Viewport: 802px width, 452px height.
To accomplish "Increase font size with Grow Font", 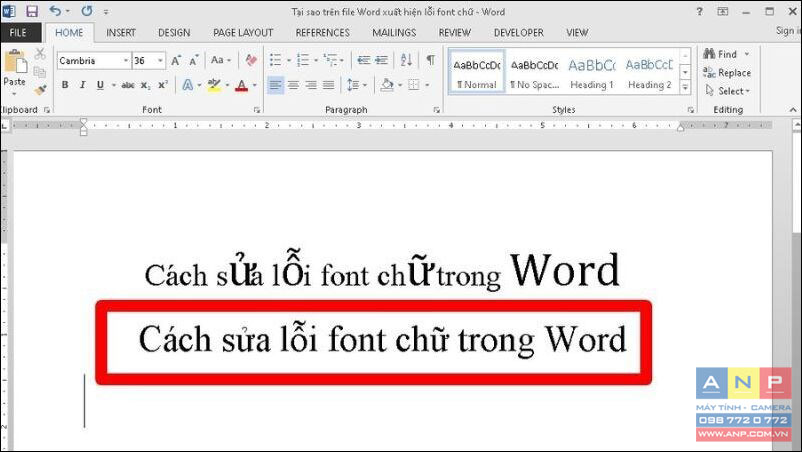I will coord(176,60).
